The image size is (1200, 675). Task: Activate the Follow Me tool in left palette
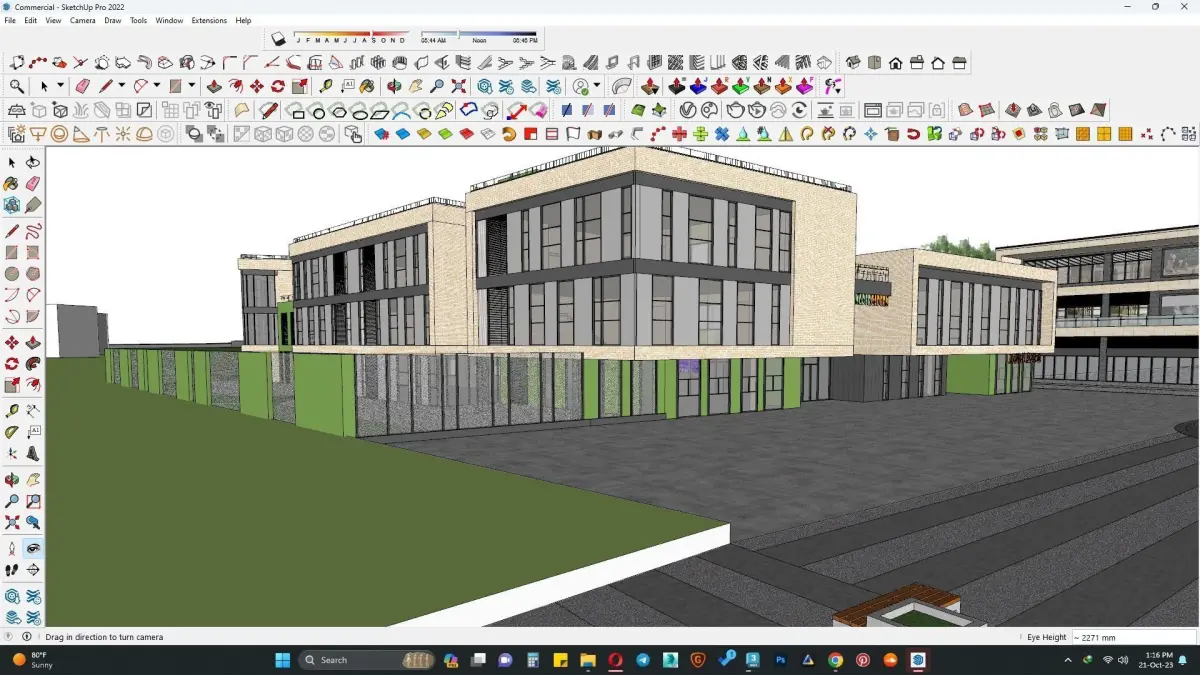point(33,364)
